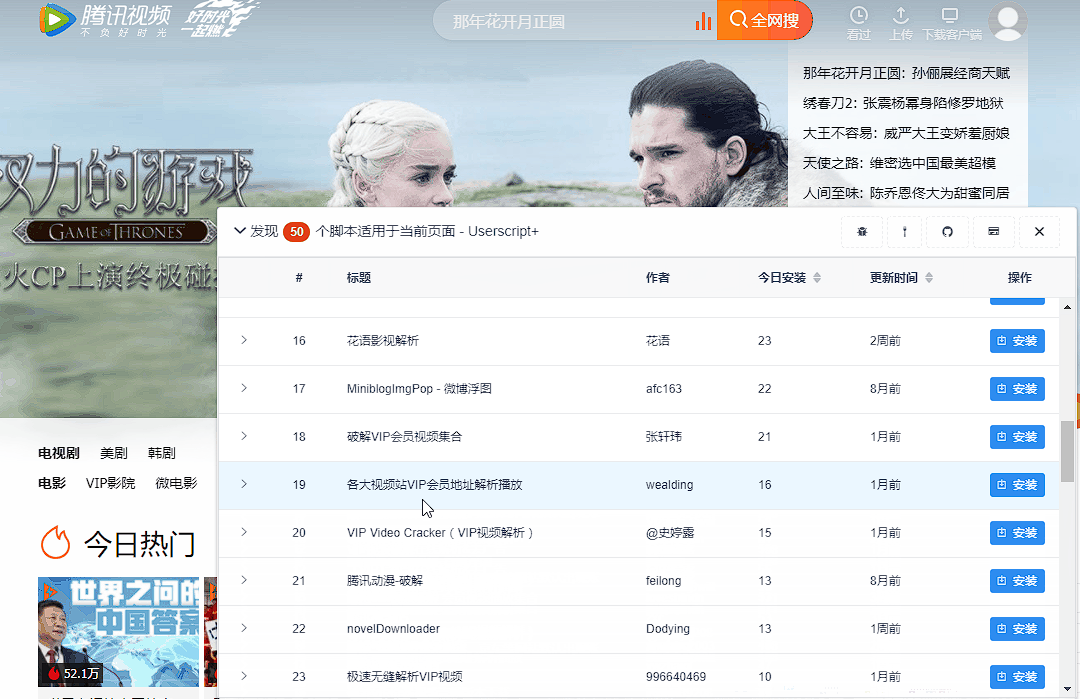1080x699 pixels.
Task: Click the 今日热门 flame icon
Action: click(55, 543)
